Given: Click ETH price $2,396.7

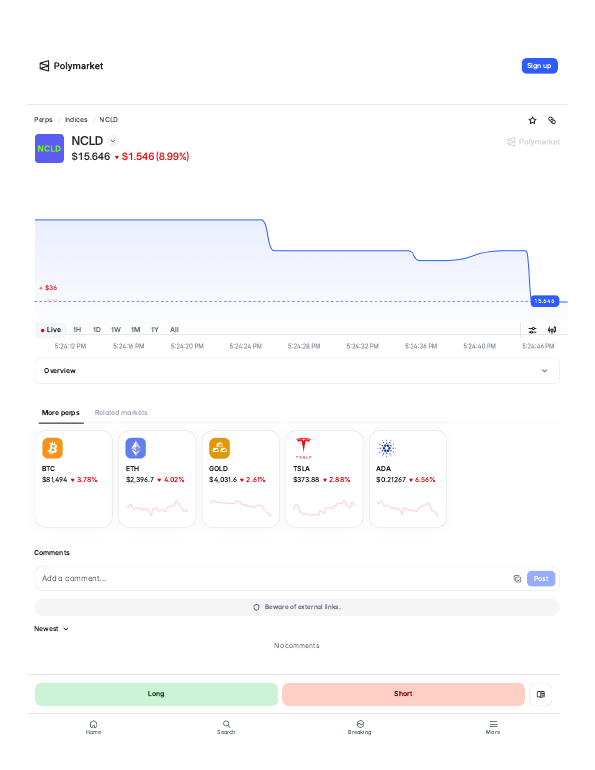Looking at the screenshot, I should (x=140, y=480).
